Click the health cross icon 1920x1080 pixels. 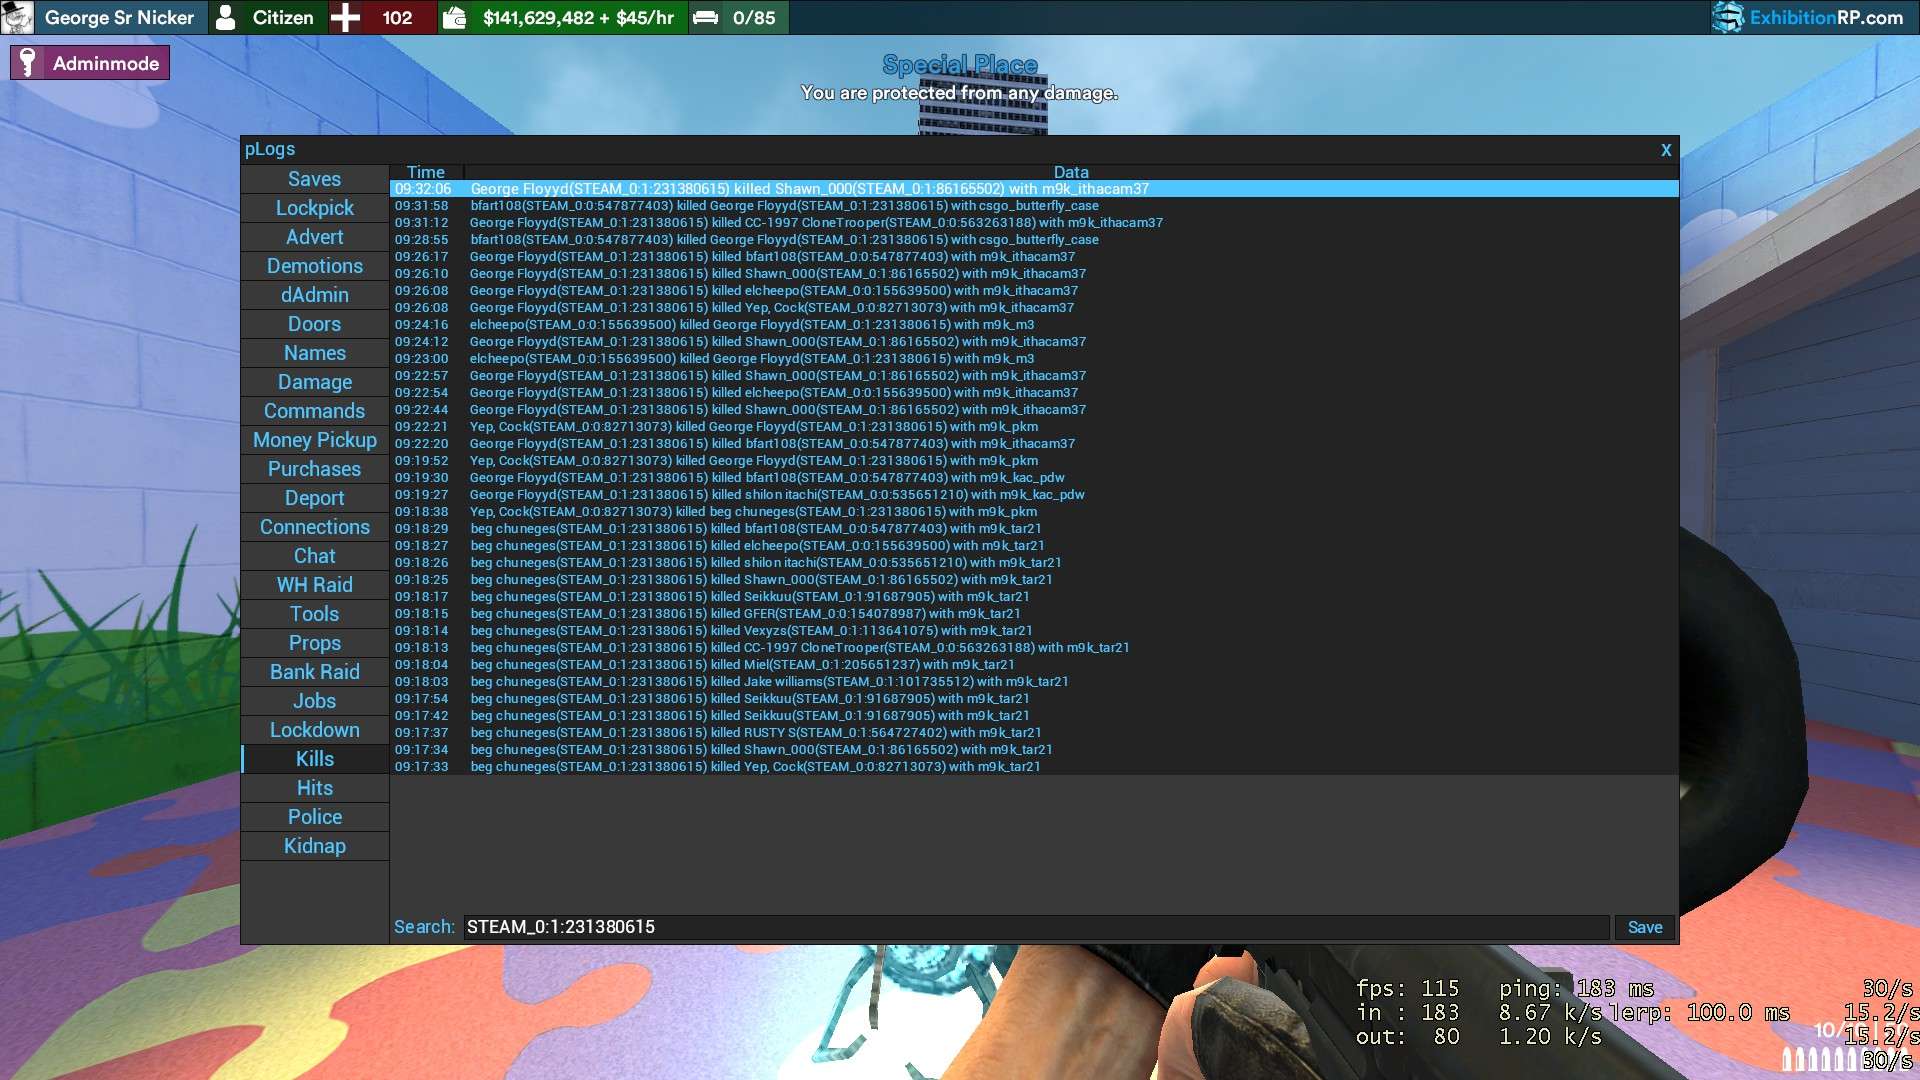coord(345,17)
